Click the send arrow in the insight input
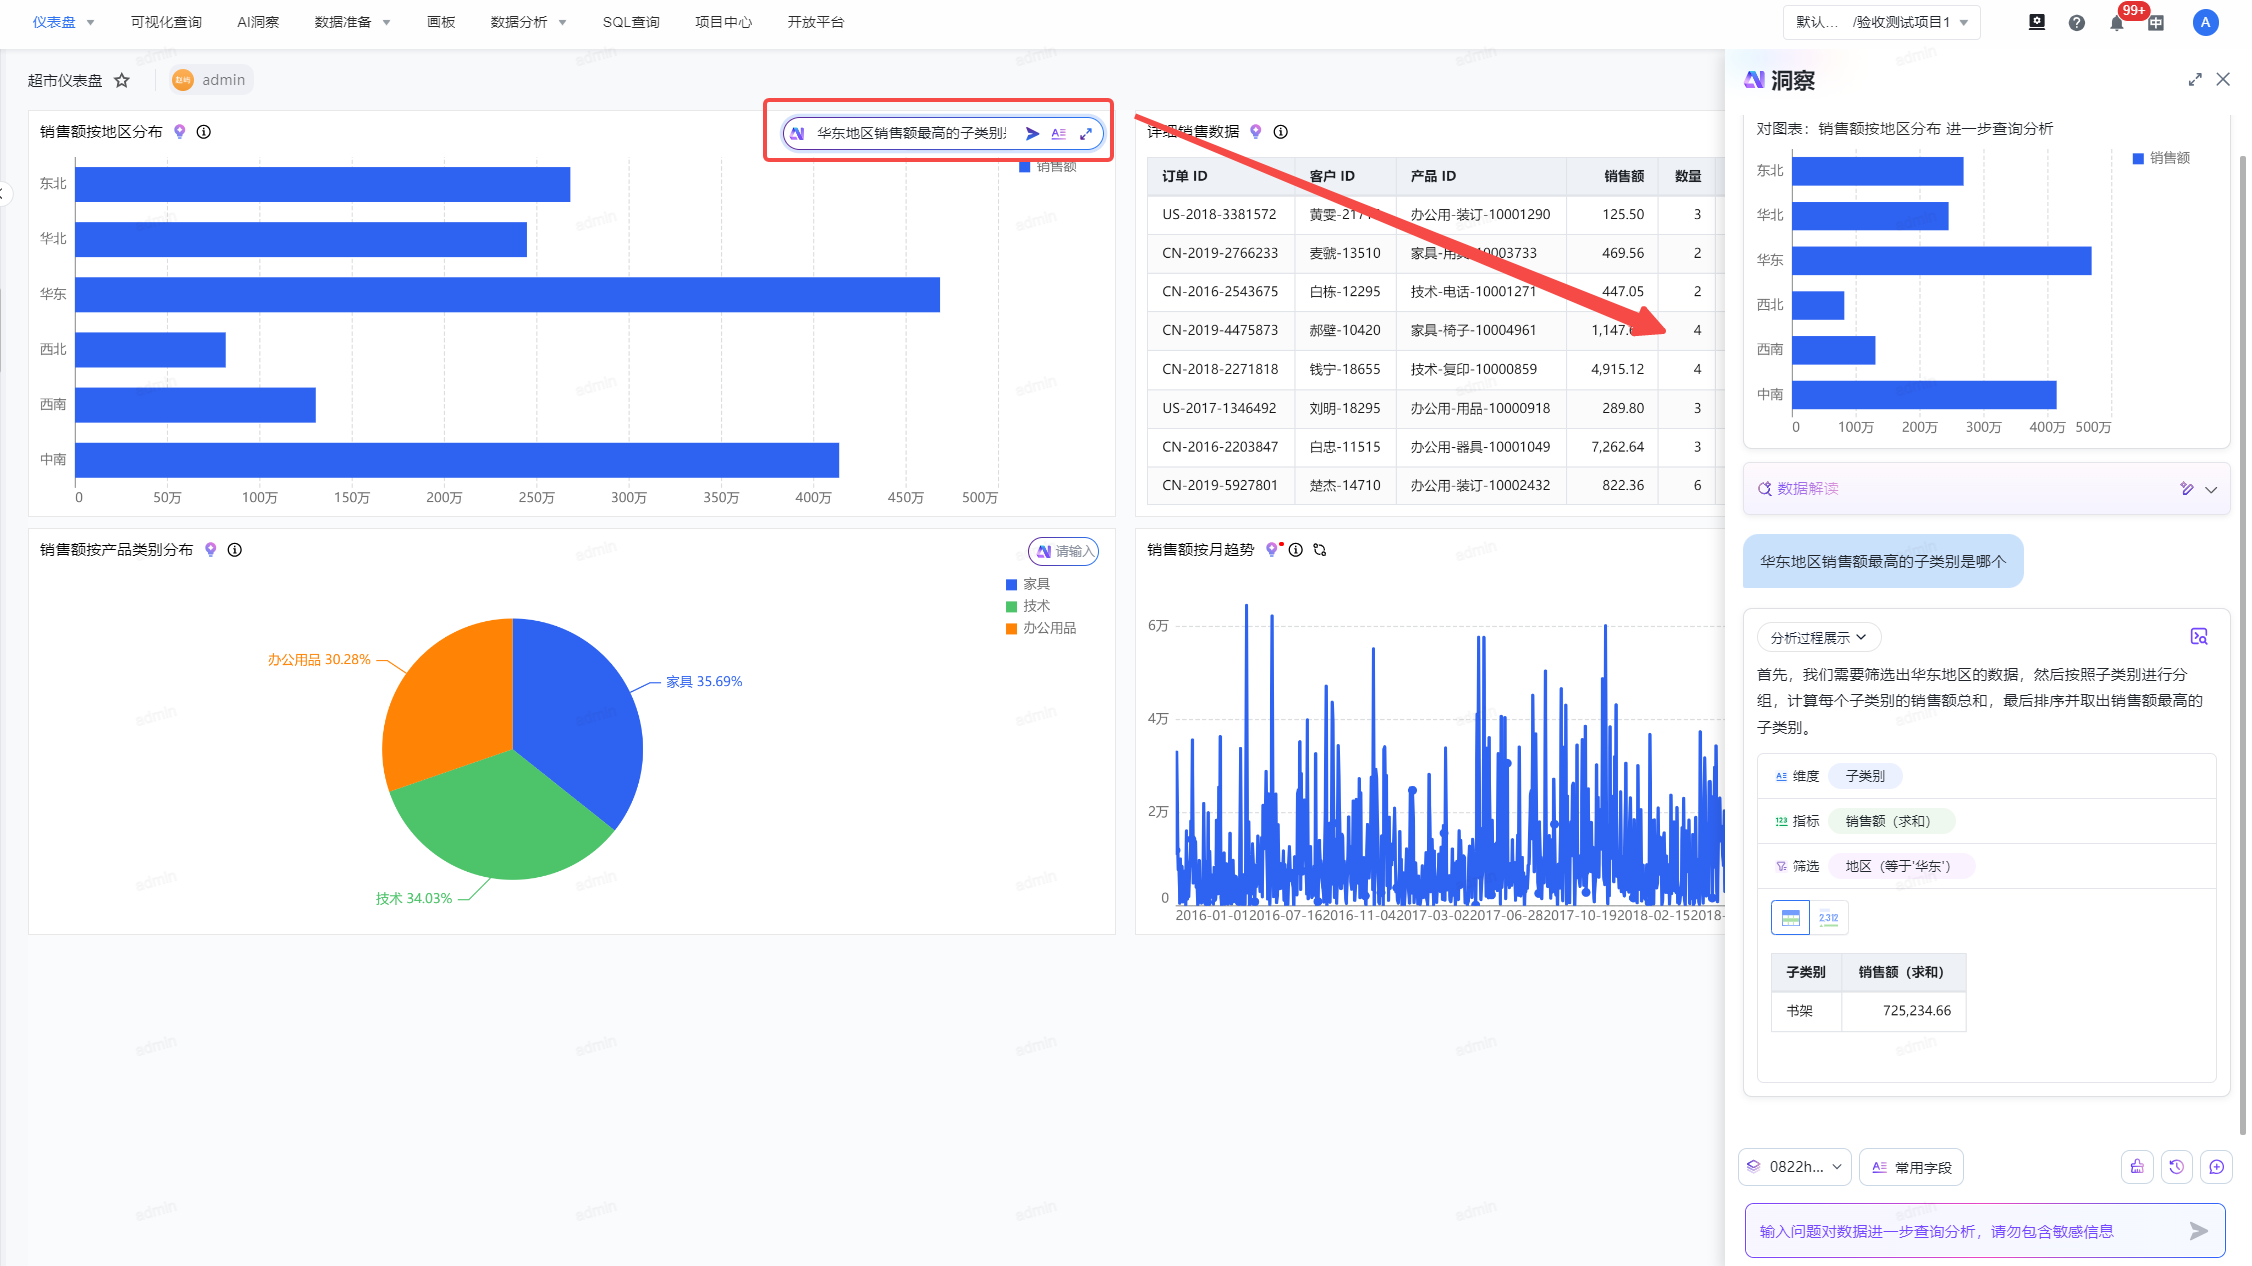 (2198, 1231)
